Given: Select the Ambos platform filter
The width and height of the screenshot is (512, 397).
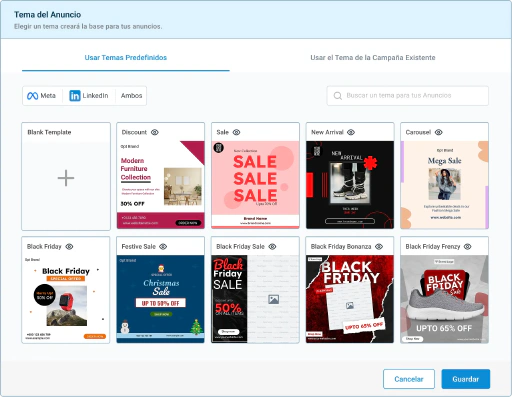Looking at the screenshot, I should [131, 96].
